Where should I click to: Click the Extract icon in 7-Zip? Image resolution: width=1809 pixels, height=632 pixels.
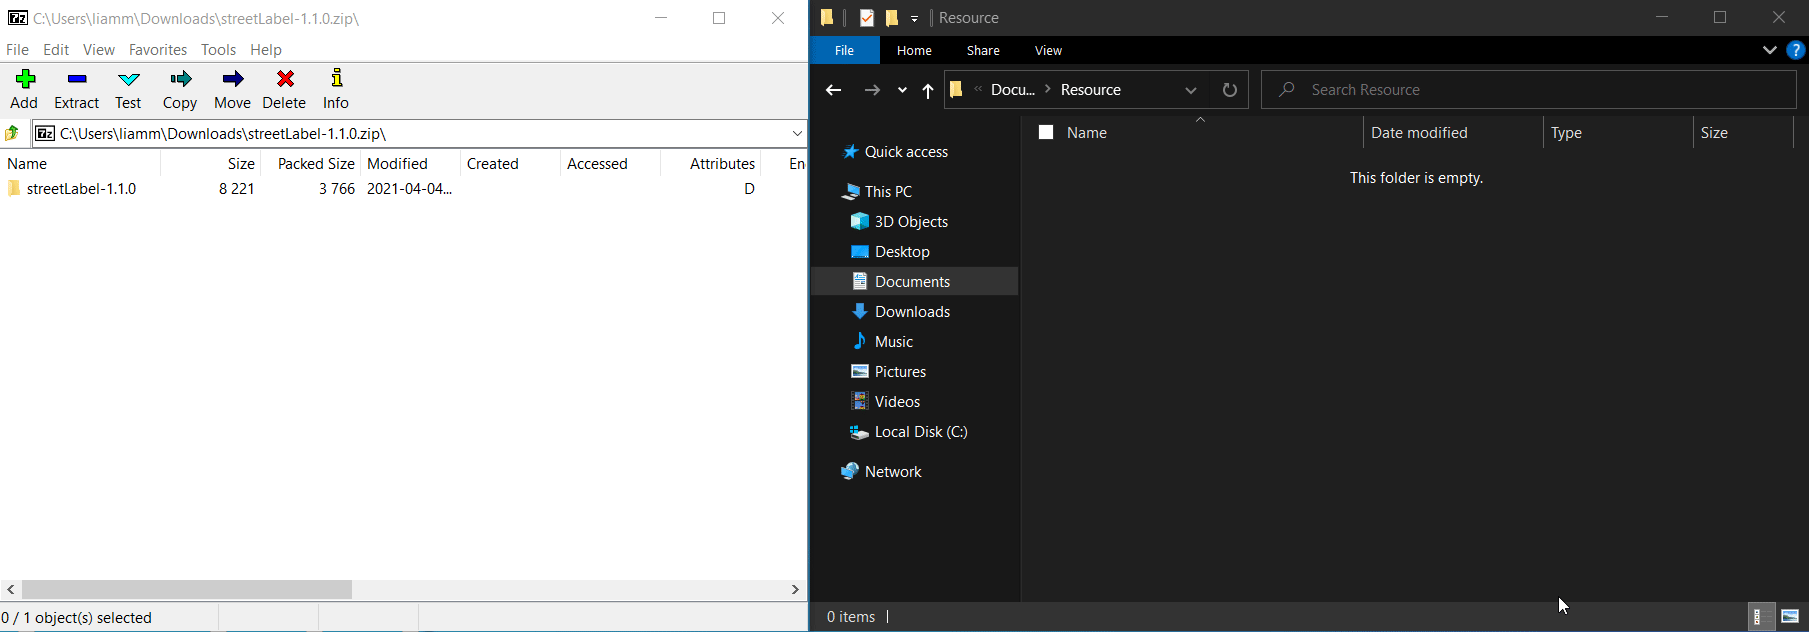point(77,88)
